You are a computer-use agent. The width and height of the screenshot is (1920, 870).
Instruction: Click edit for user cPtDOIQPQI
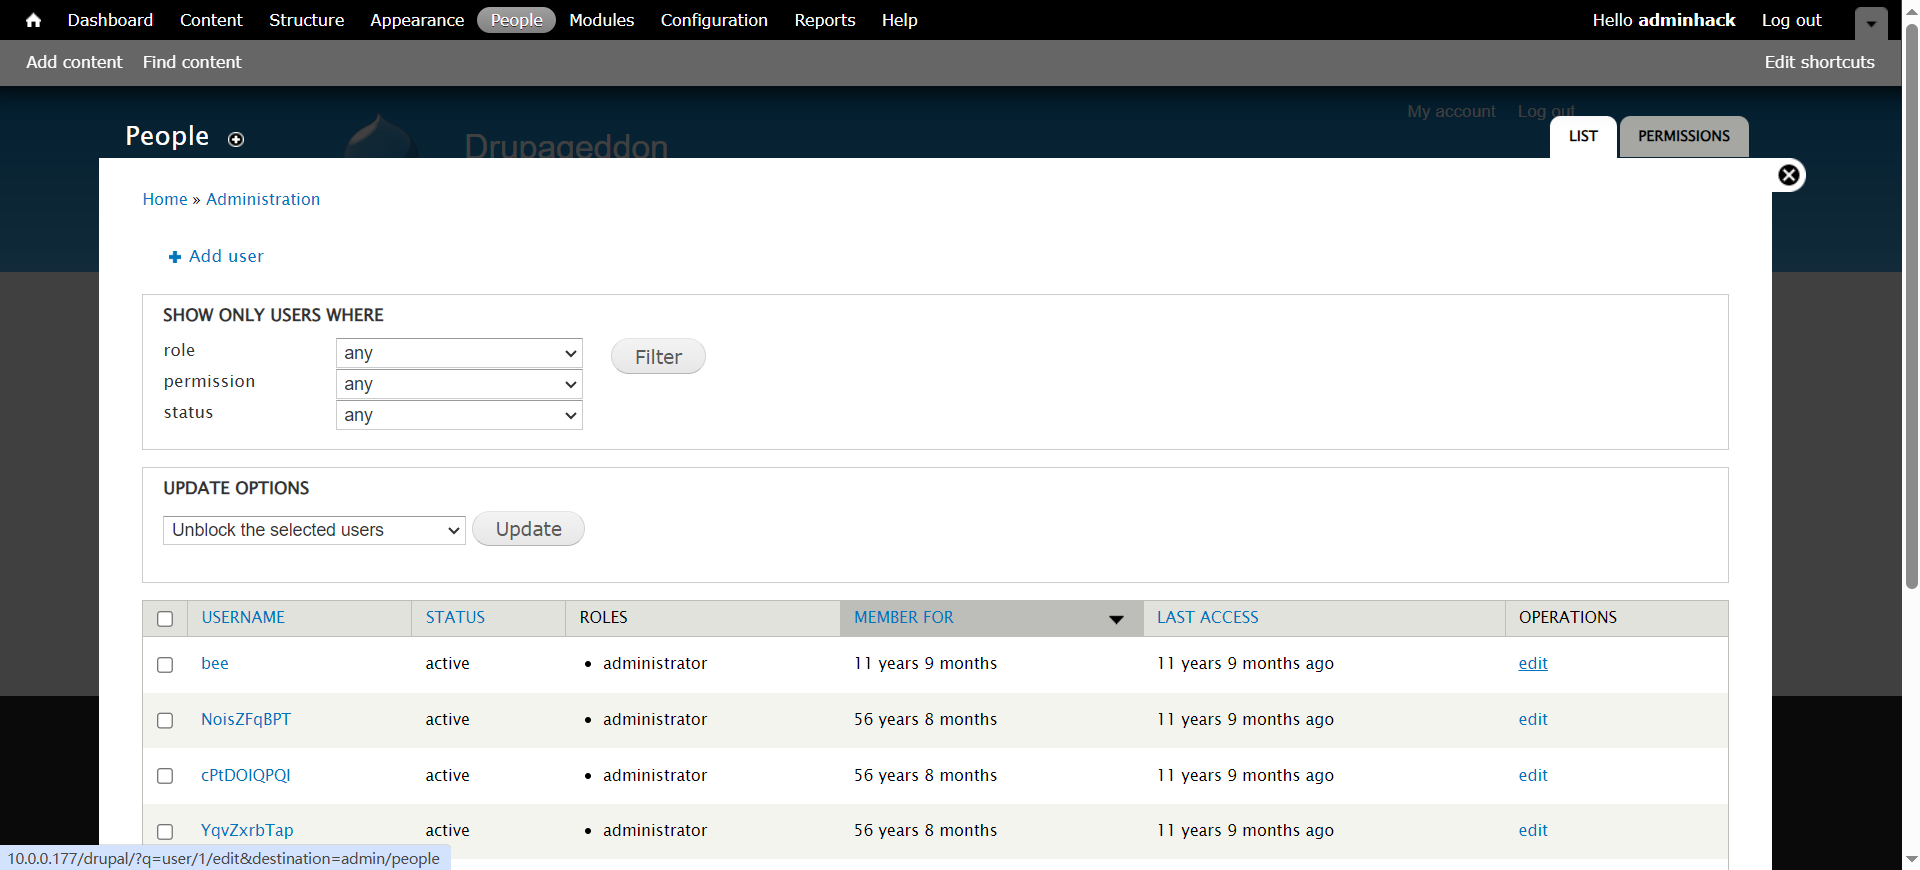(x=1533, y=776)
